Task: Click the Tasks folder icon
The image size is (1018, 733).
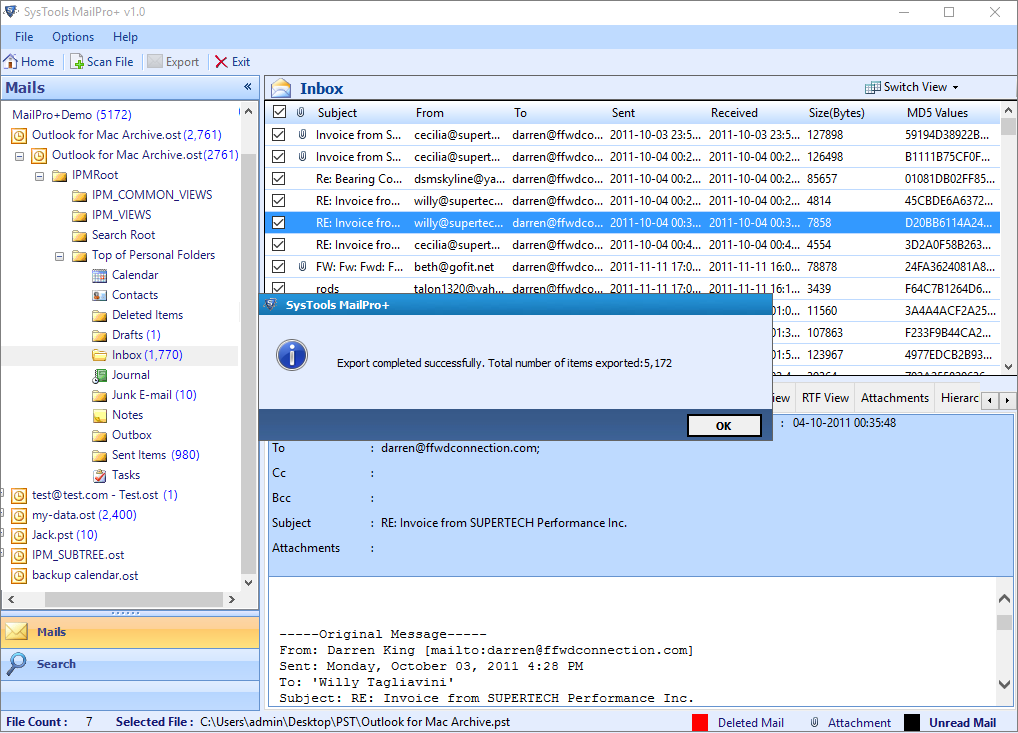Action: point(99,475)
